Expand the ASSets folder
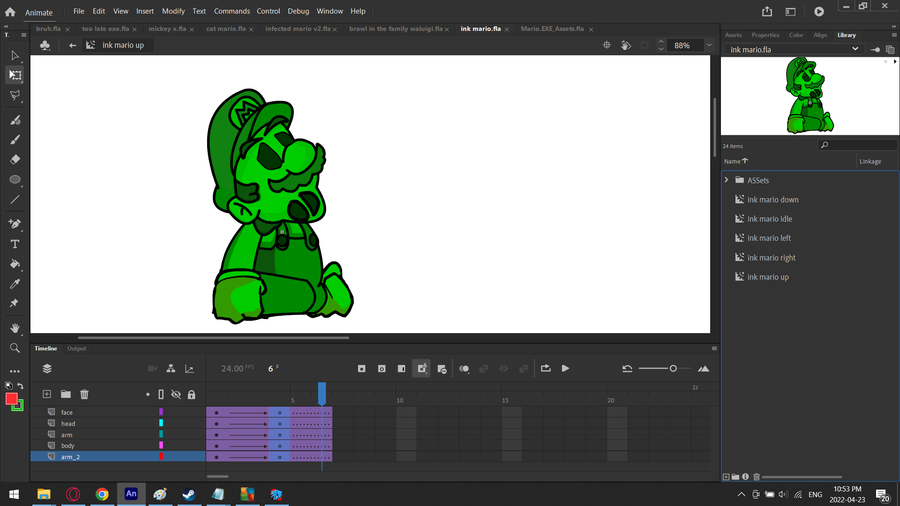900x506 pixels. point(727,180)
